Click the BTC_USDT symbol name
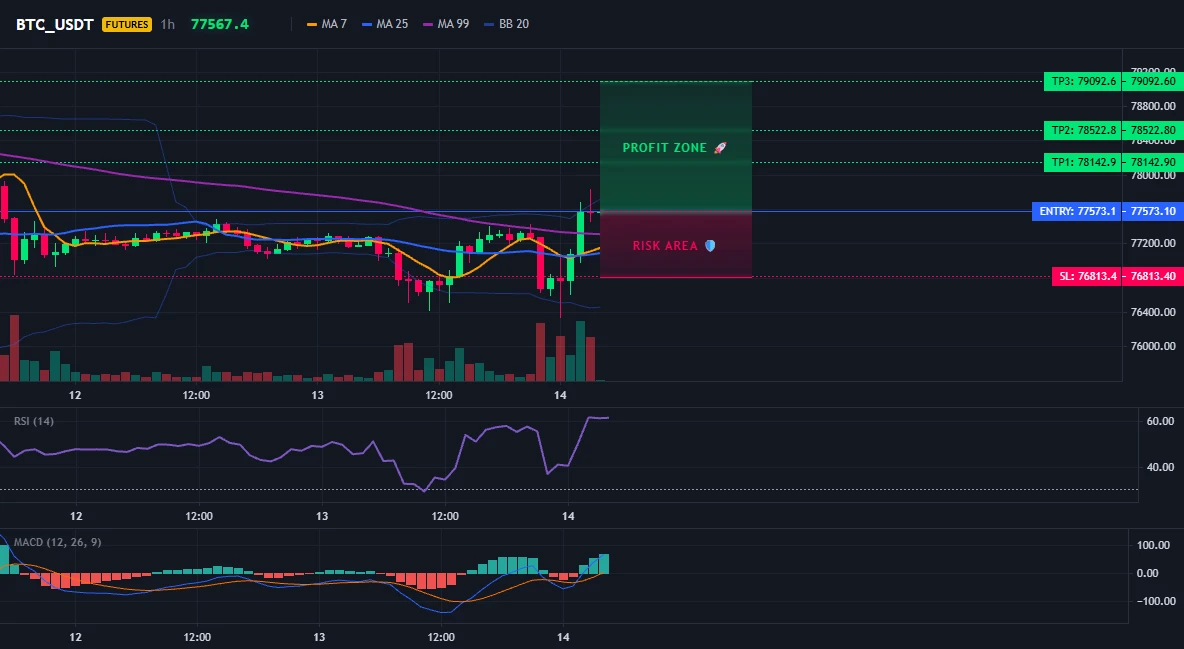Screen dimensions: 1184x649 point(54,24)
